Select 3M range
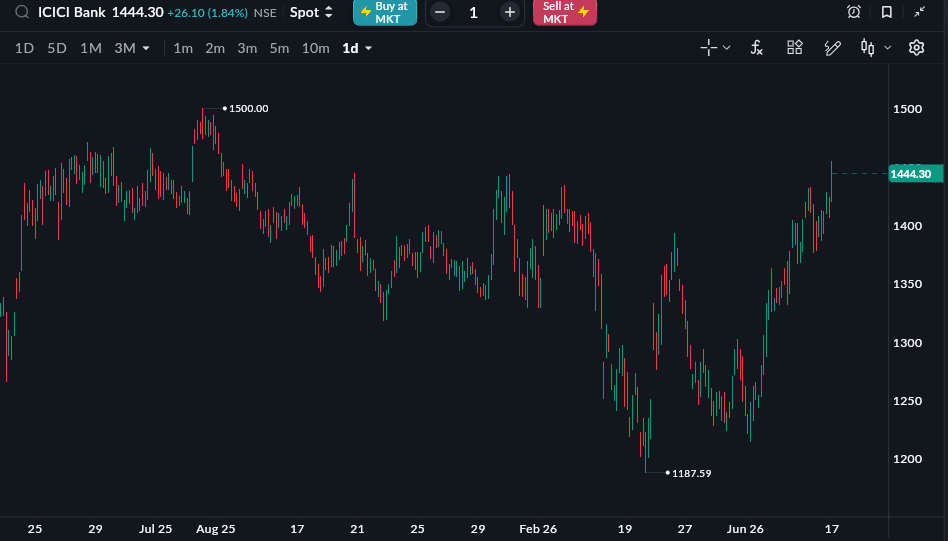 pyautogui.click(x=125, y=48)
